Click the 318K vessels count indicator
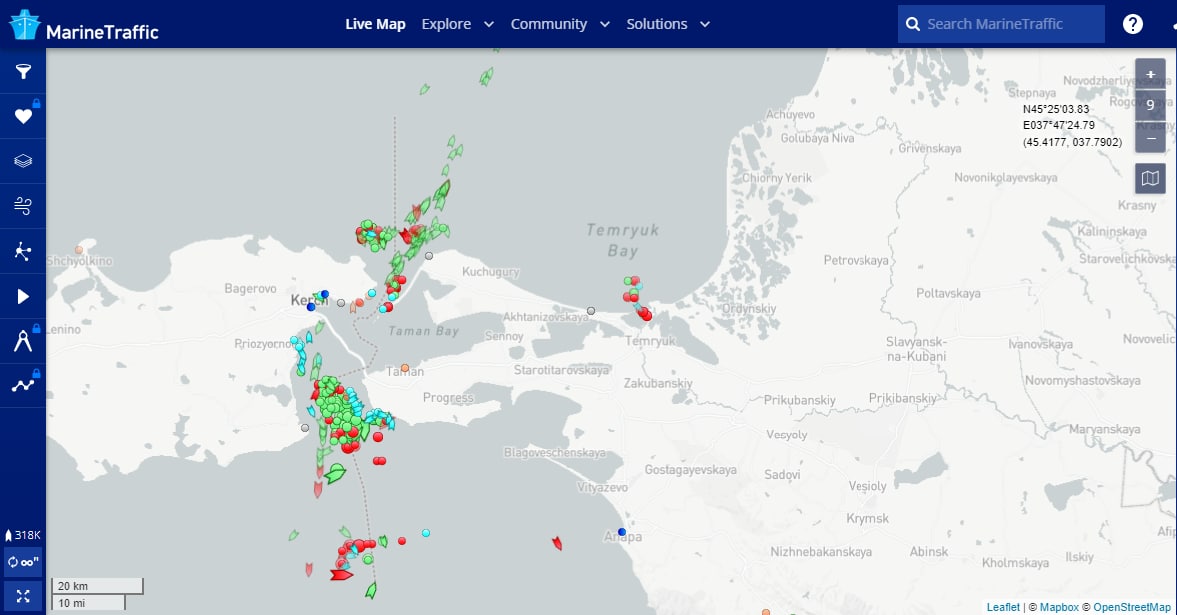The width and height of the screenshot is (1177, 615). [23, 535]
